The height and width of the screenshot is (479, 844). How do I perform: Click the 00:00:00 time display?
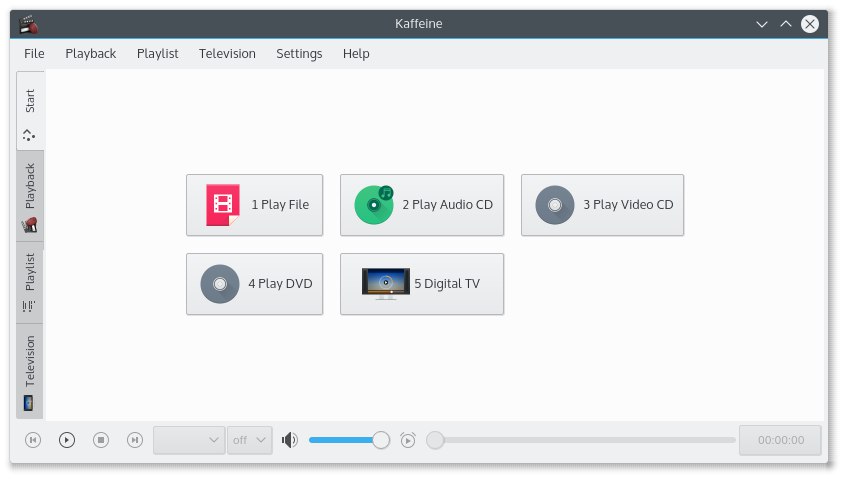click(780, 440)
